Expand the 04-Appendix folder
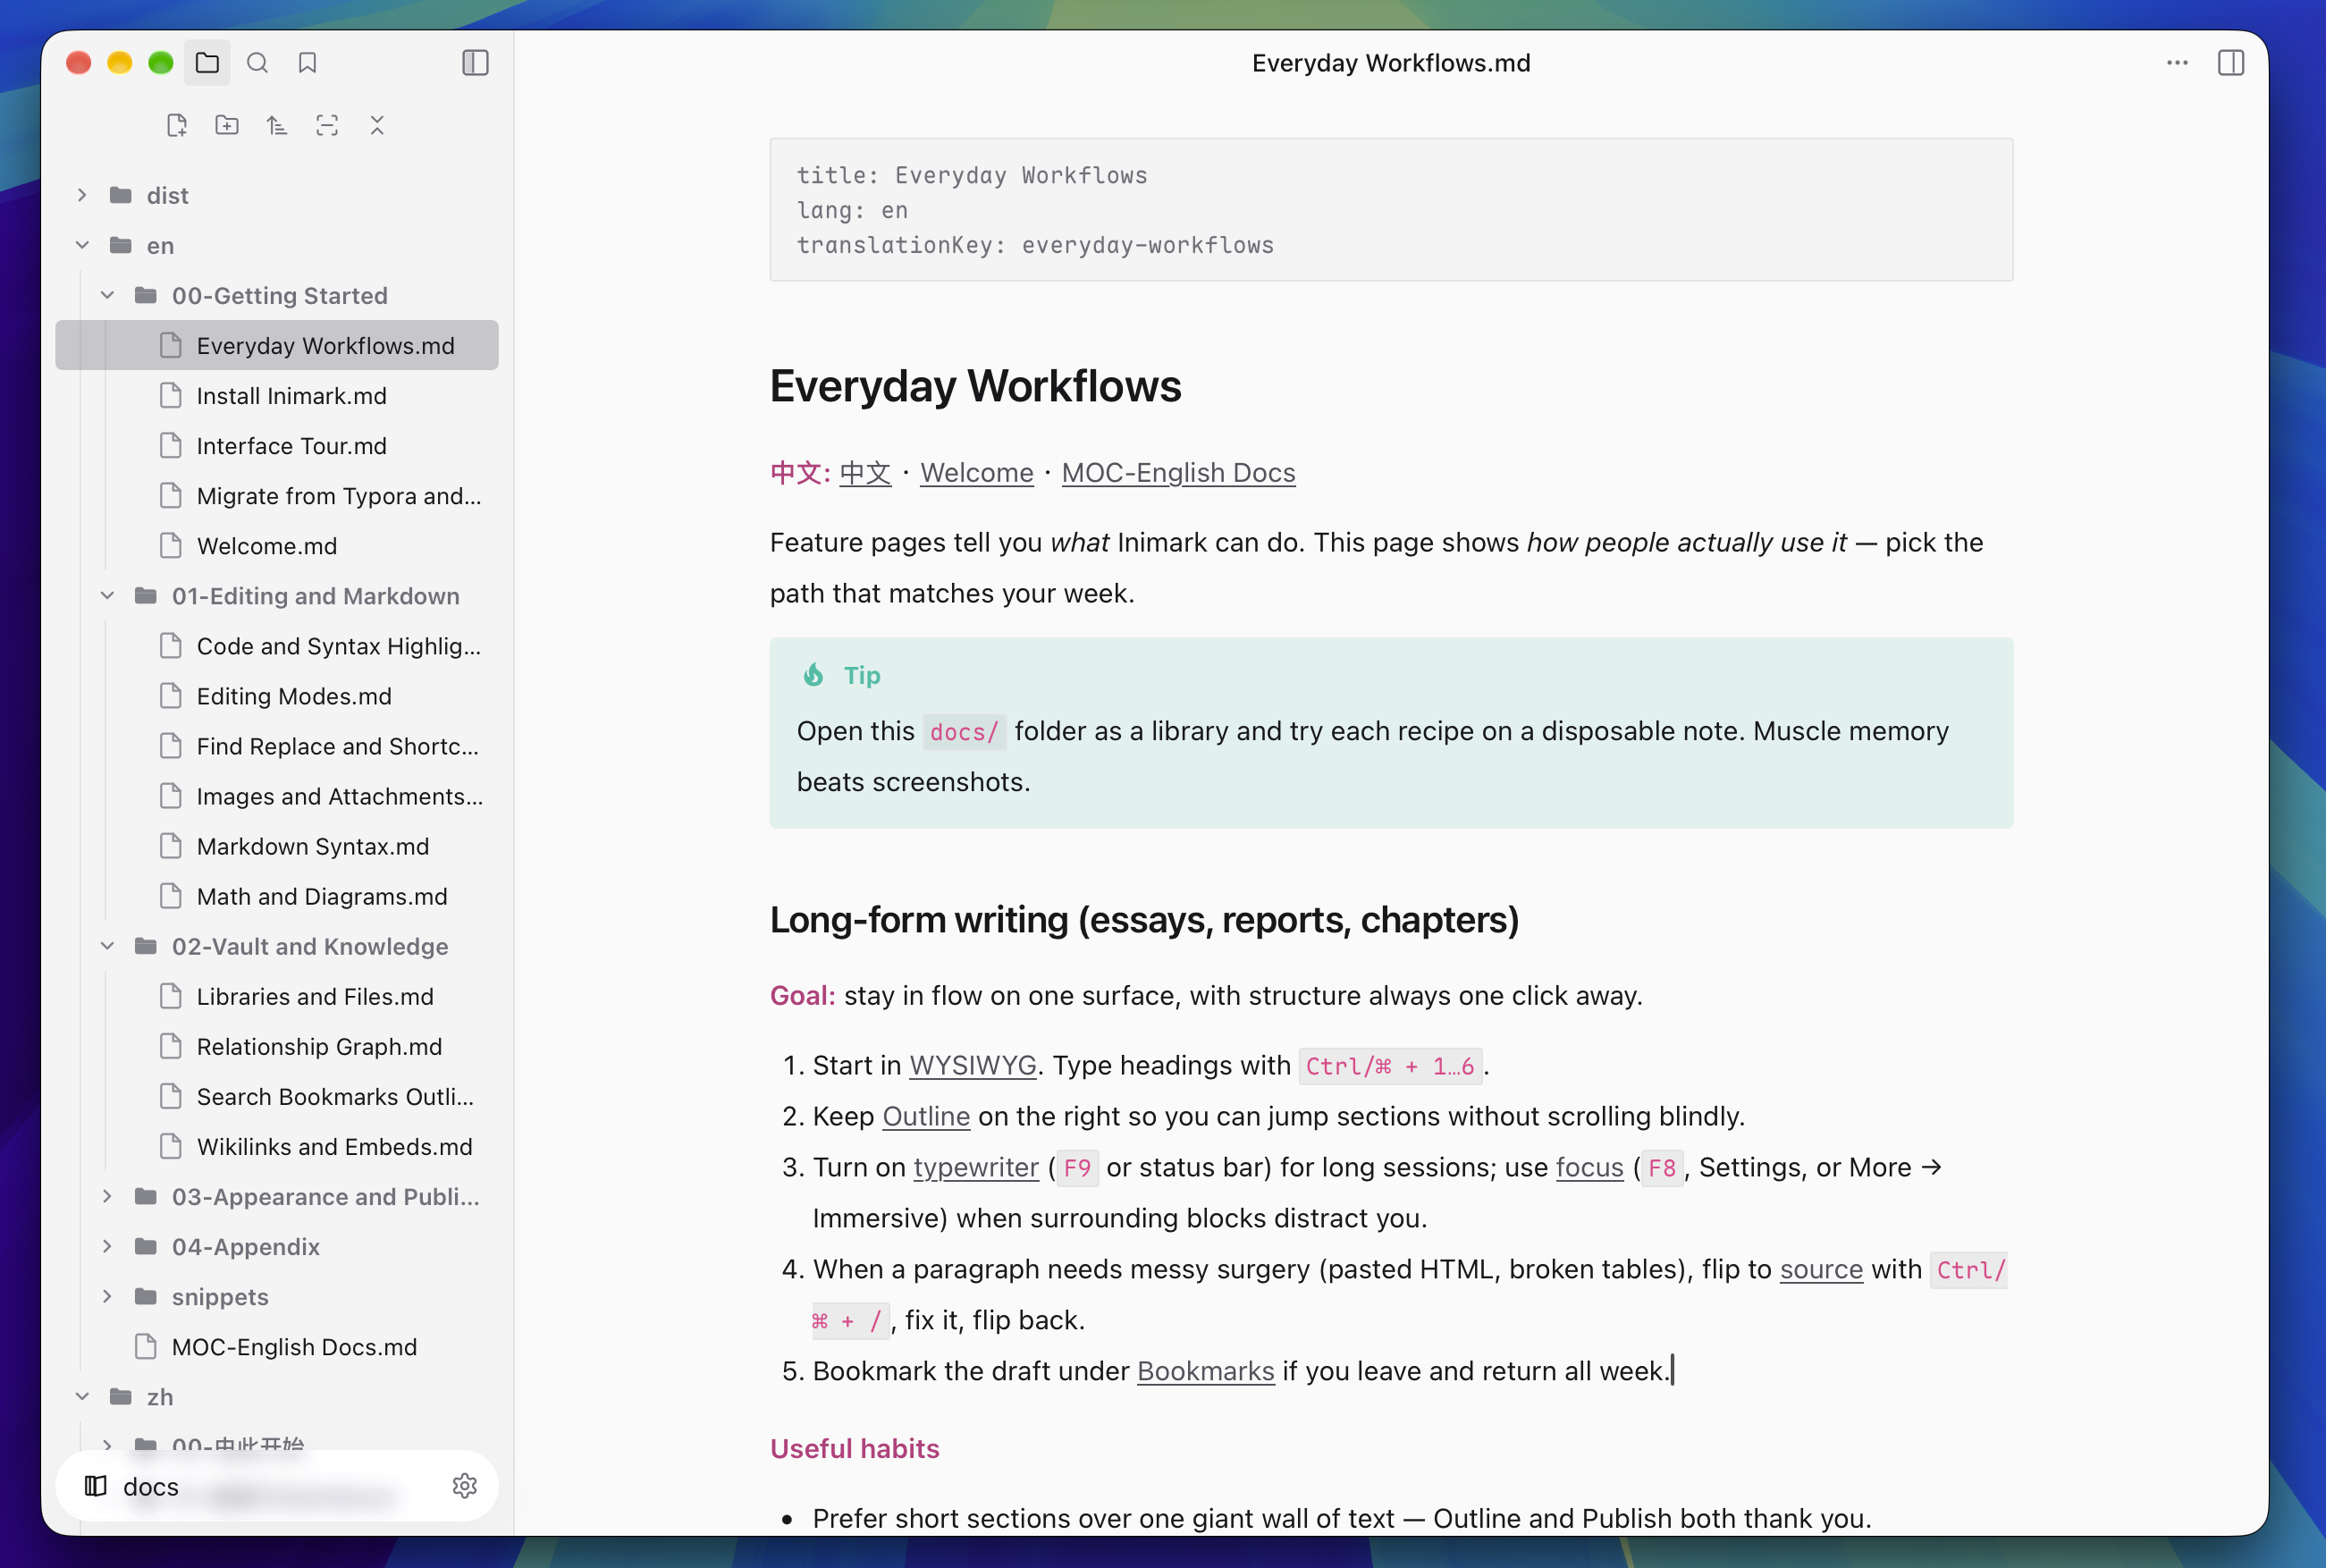The width and height of the screenshot is (2326, 1568). tap(107, 1247)
